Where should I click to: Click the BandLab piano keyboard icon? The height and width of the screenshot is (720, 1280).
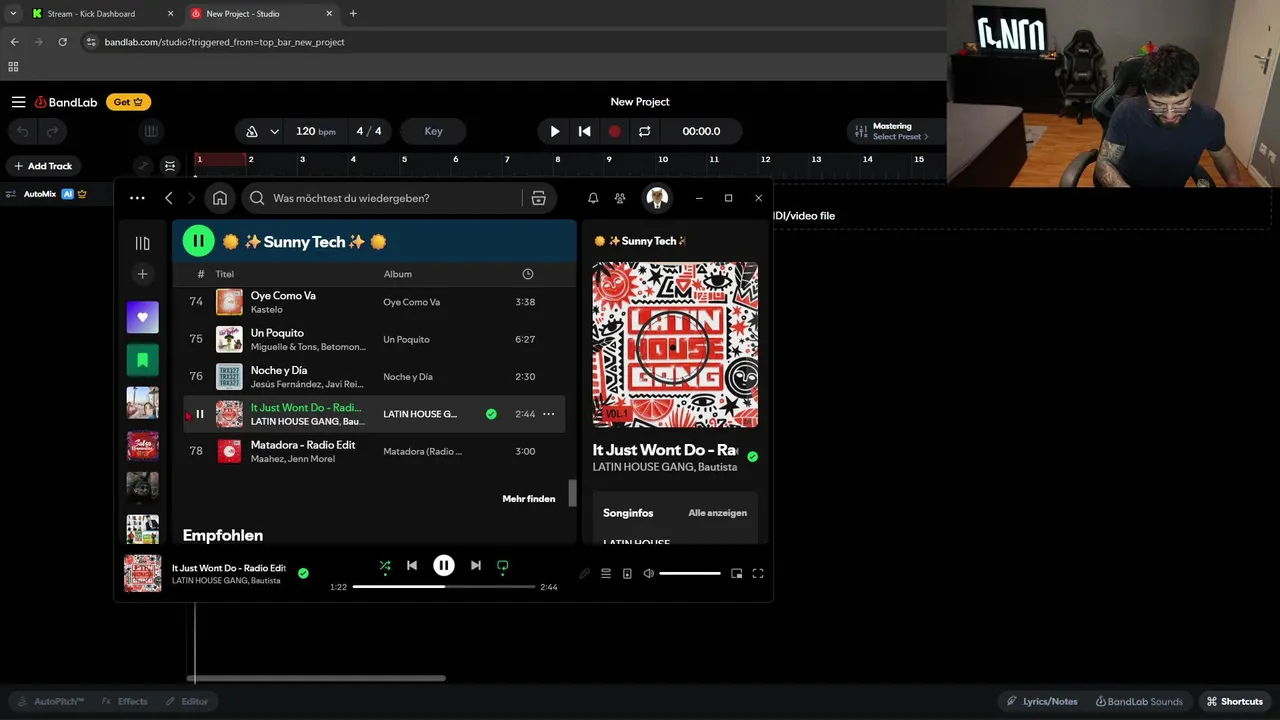pyautogui.click(x=151, y=131)
